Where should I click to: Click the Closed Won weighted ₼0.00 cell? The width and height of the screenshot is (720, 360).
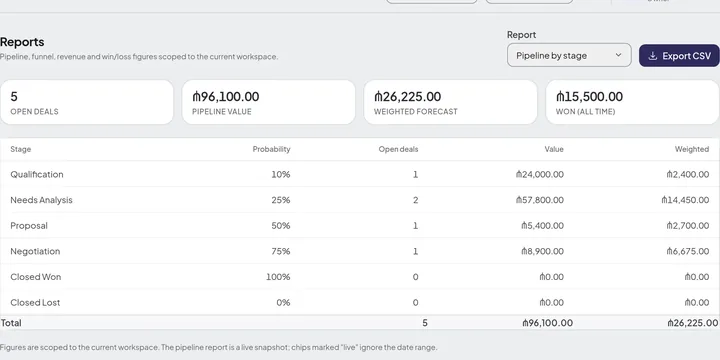[x=697, y=277]
